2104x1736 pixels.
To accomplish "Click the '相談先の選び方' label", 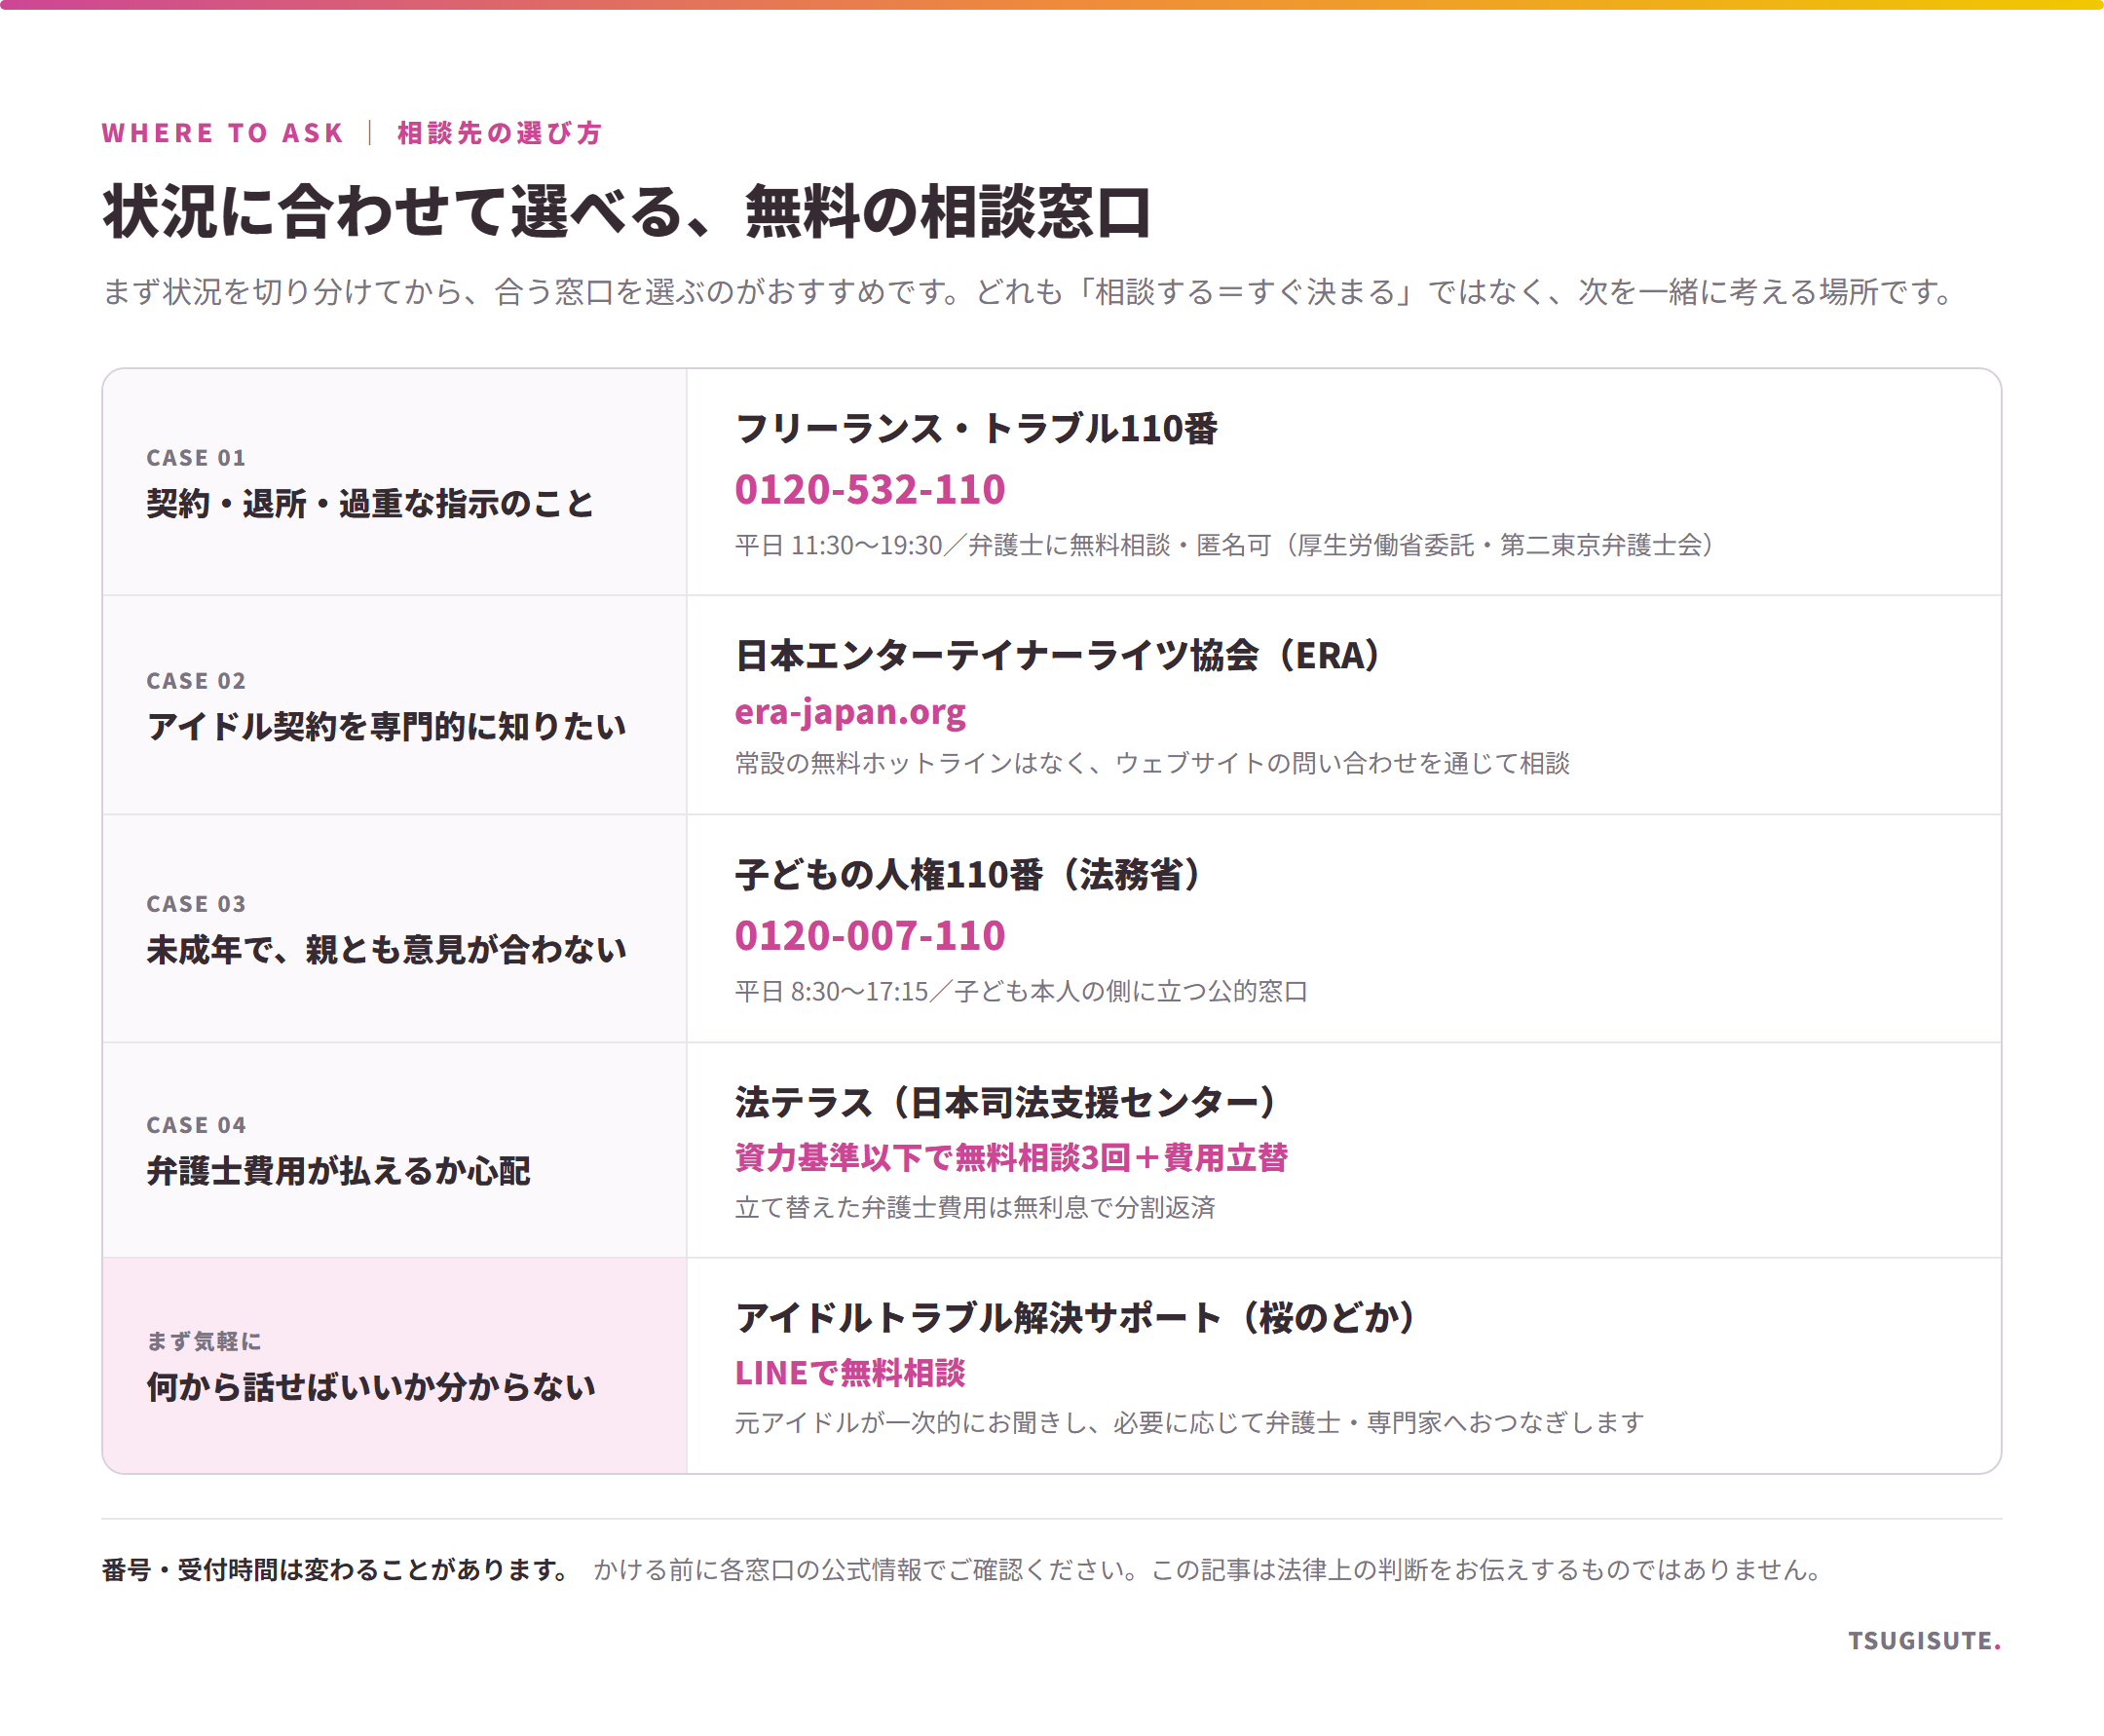I will (x=499, y=133).
